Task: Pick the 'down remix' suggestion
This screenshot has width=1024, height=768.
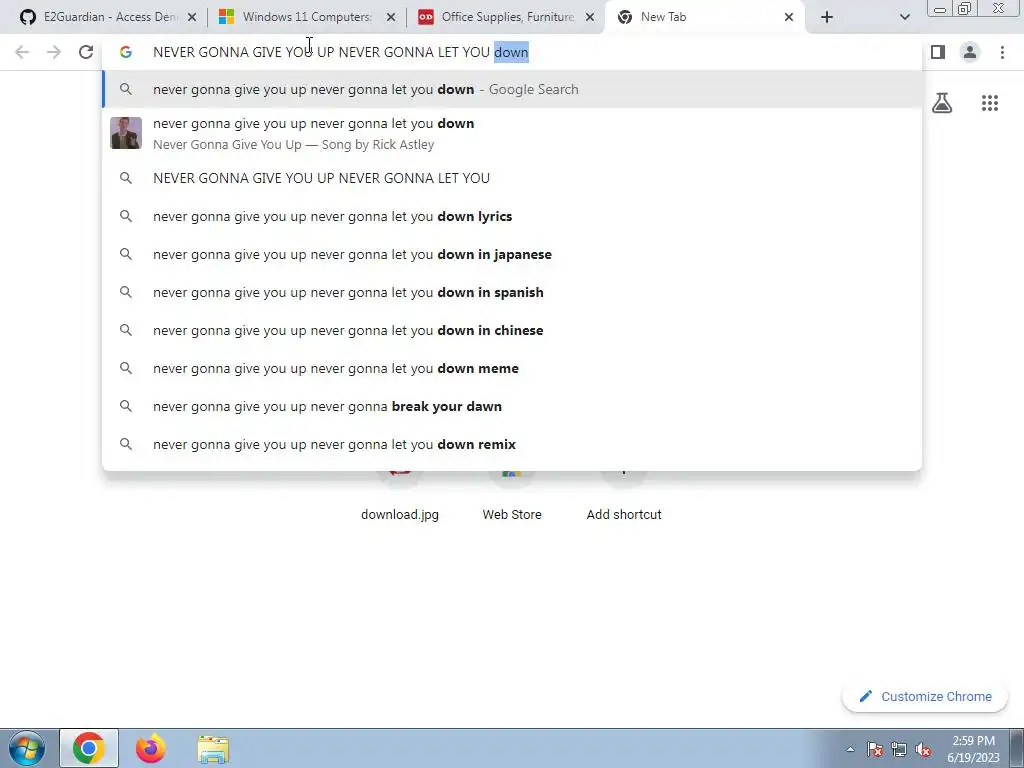Action: click(512, 444)
